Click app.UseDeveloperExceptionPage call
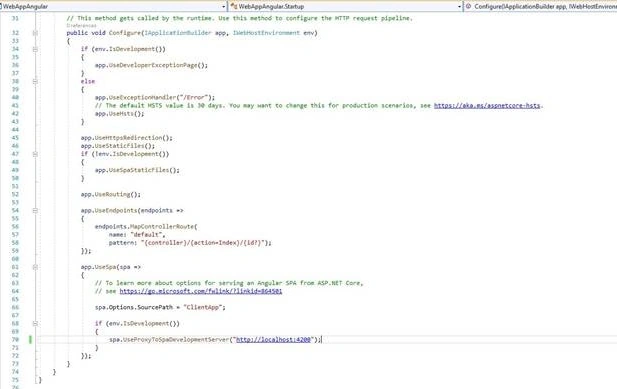 point(151,65)
